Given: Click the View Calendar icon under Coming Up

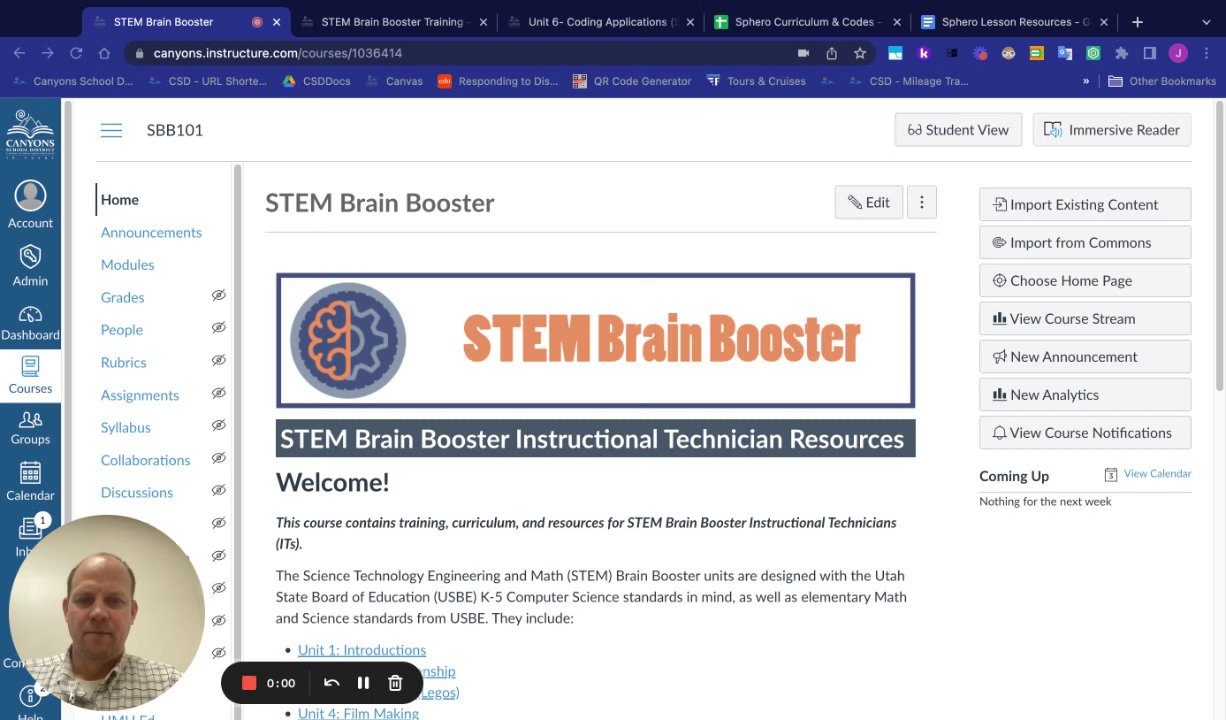Looking at the screenshot, I should 1110,474.
